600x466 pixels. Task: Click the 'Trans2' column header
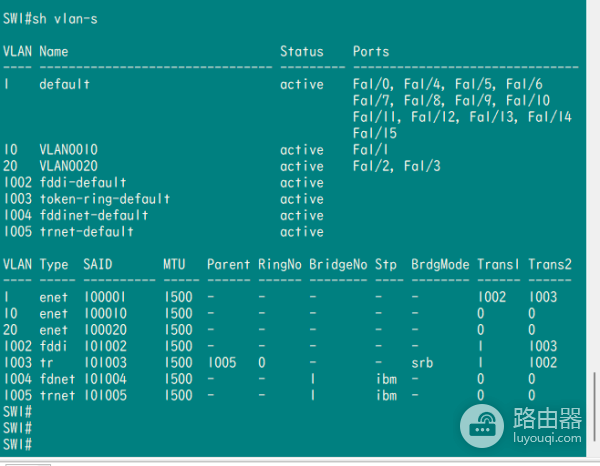point(549,264)
